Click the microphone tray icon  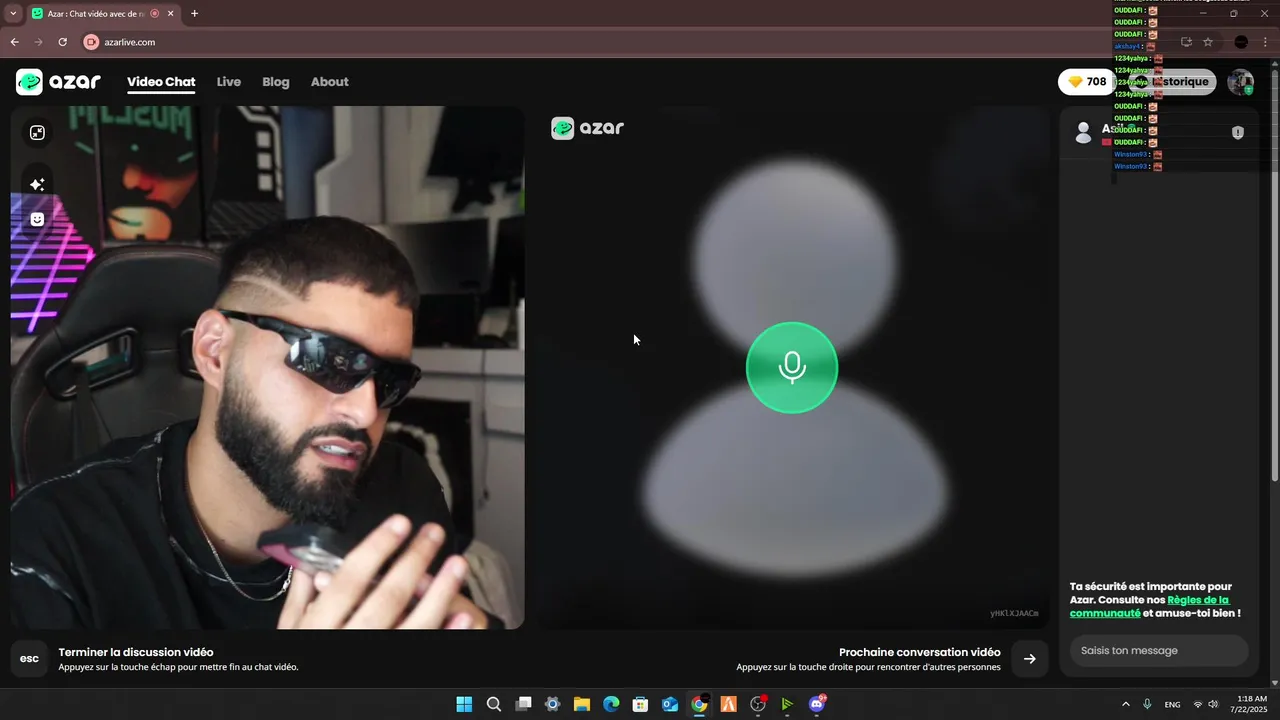(x=1147, y=704)
